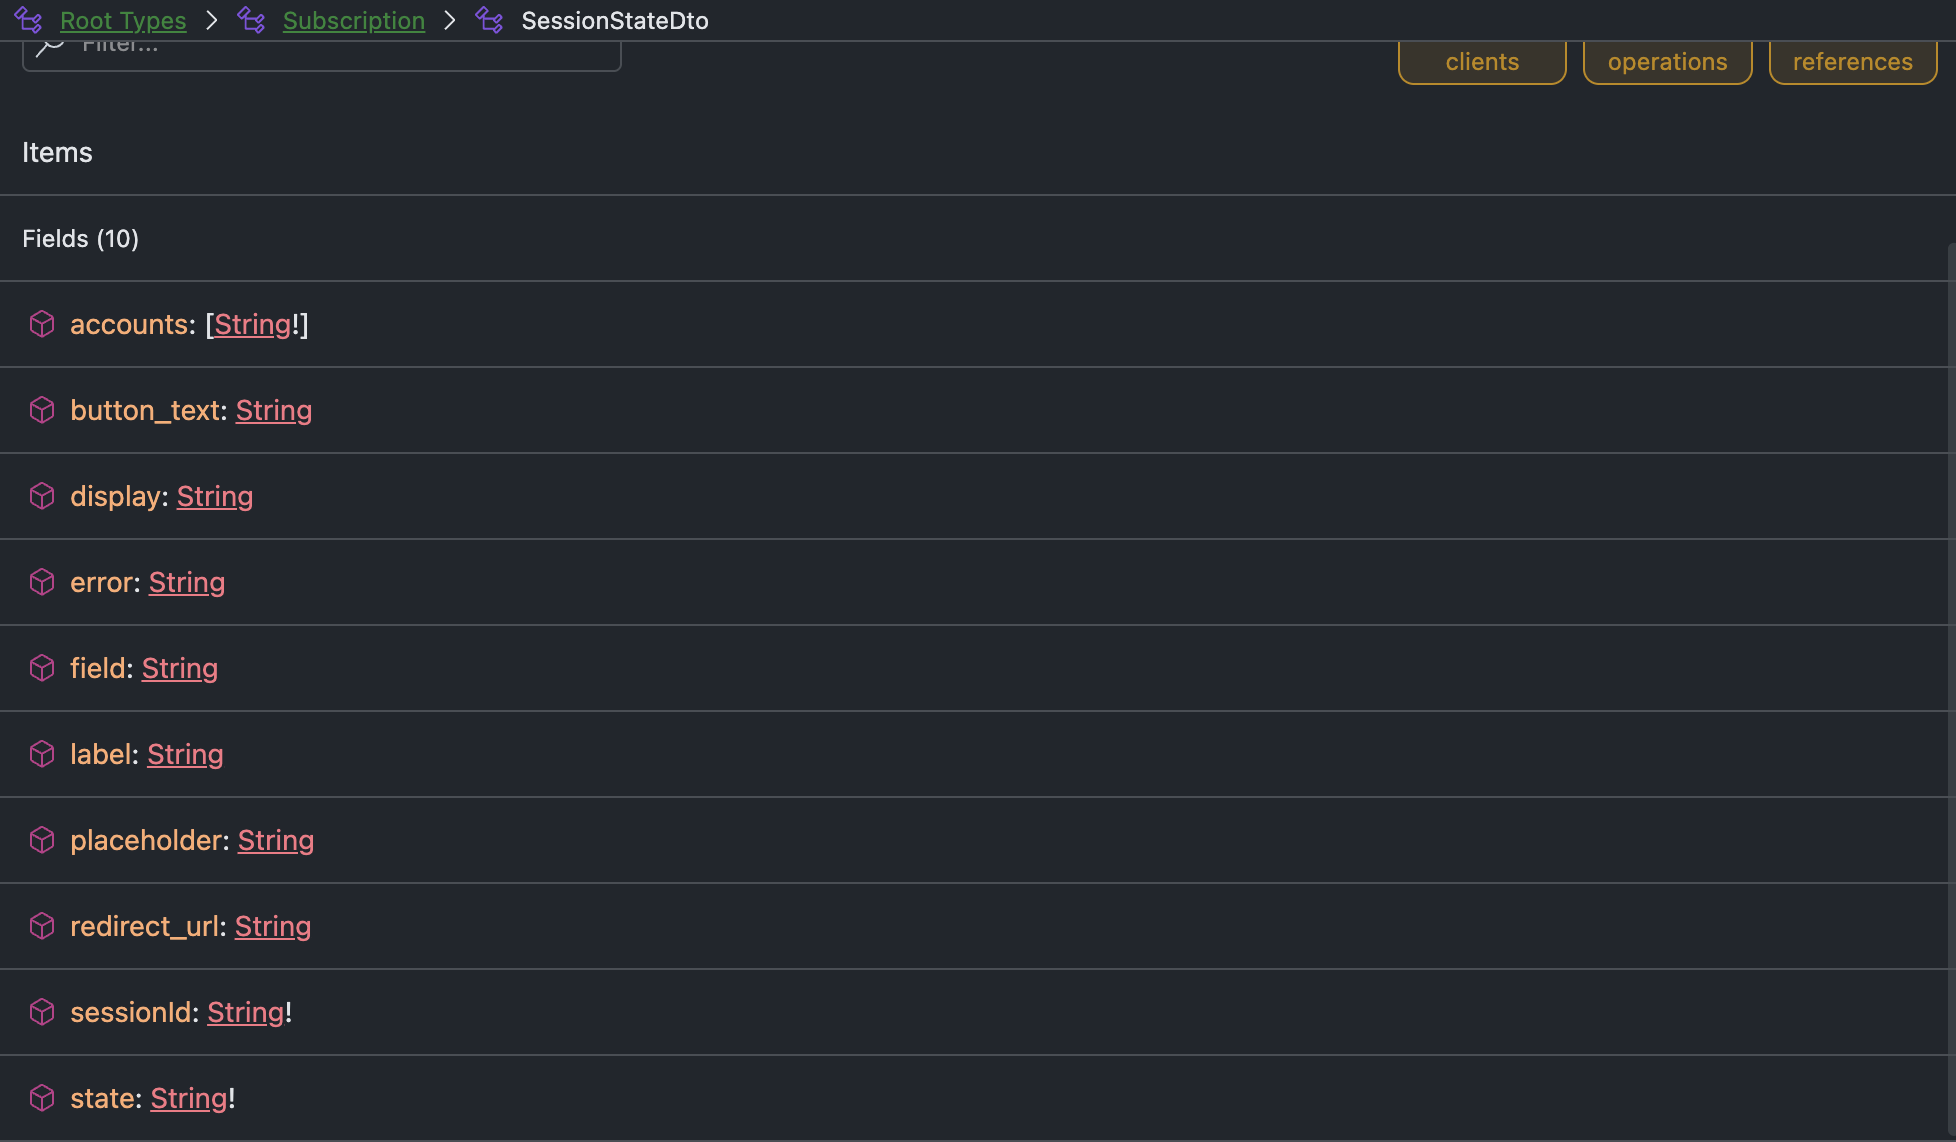1956x1142 pixels.
Task: Switch to the operations tab
Action: click(1667, 62)
